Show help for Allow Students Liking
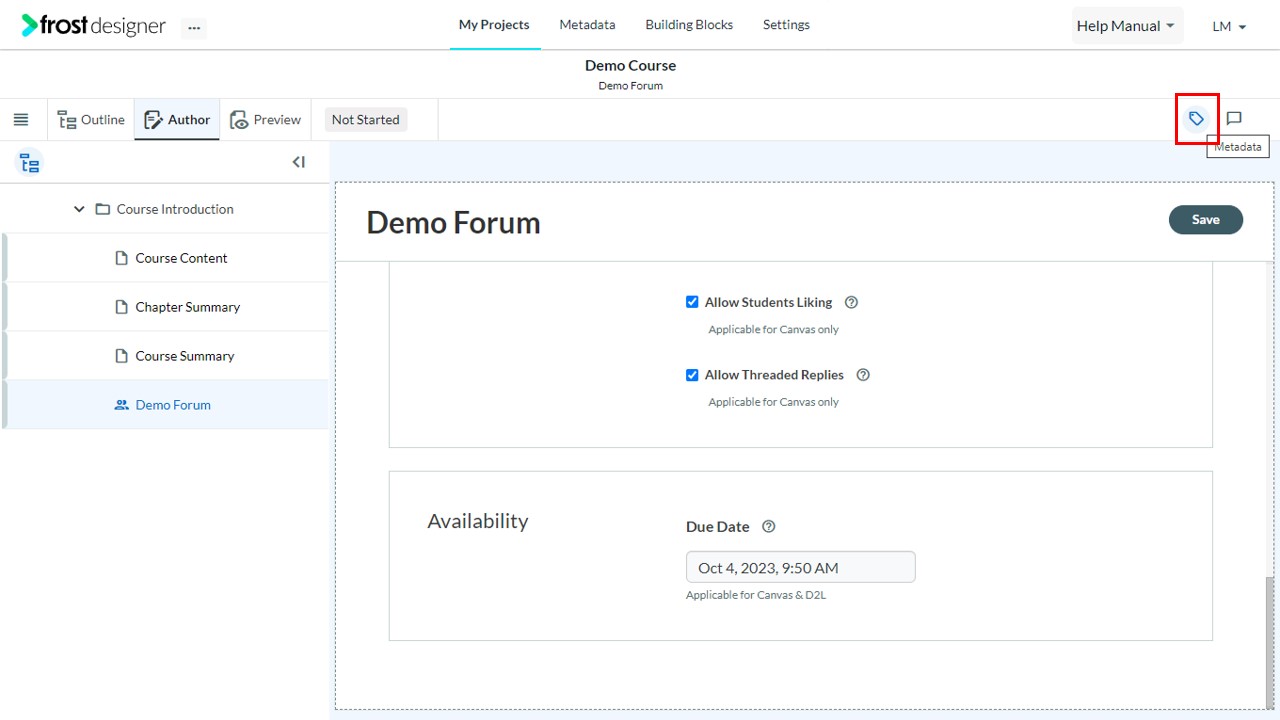Viewport: 1280px width, 720px height. [x=851, y=302]
